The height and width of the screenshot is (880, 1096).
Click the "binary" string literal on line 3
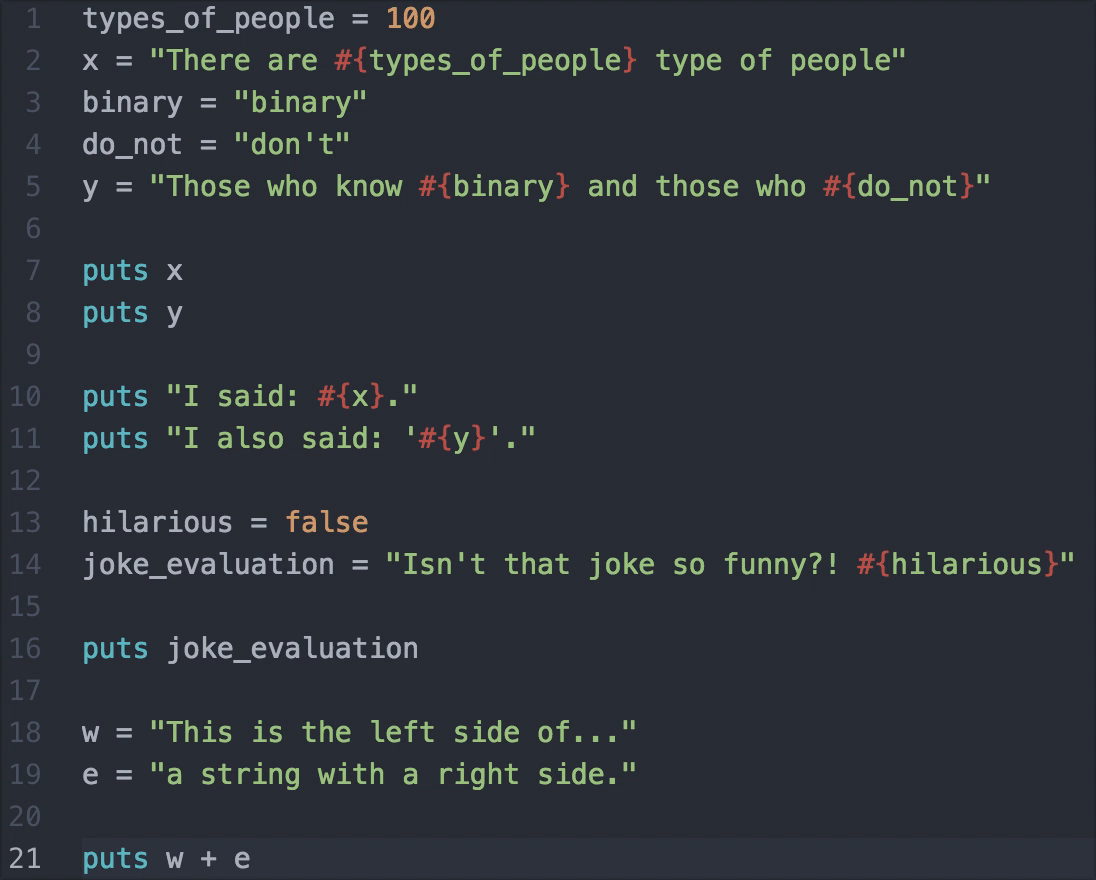(300, 103)
